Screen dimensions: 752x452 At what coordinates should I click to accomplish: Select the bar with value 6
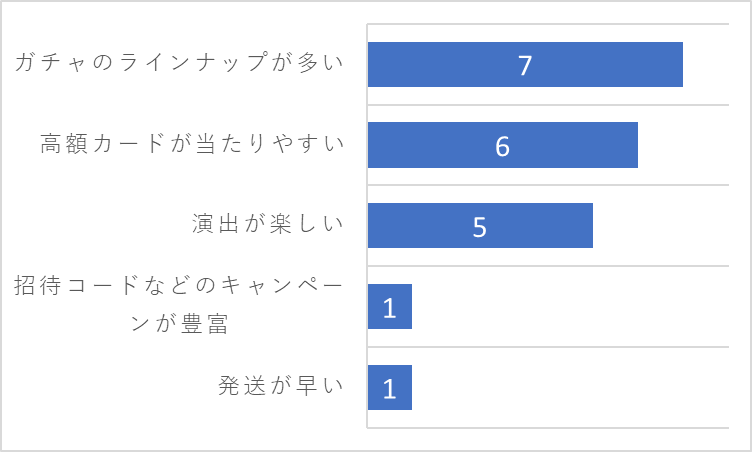pos(503,145)
